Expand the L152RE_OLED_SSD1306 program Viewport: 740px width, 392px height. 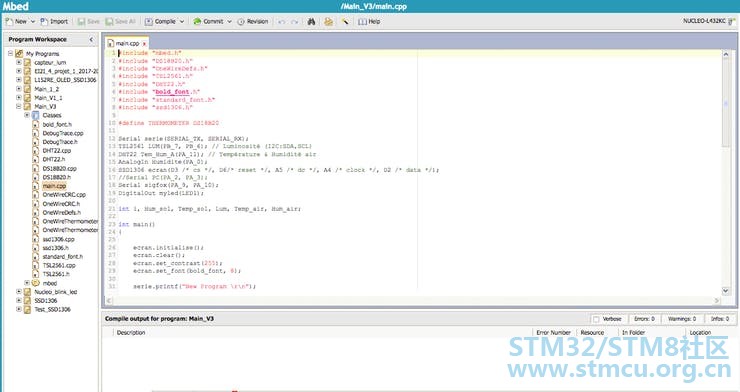(19, 80)
